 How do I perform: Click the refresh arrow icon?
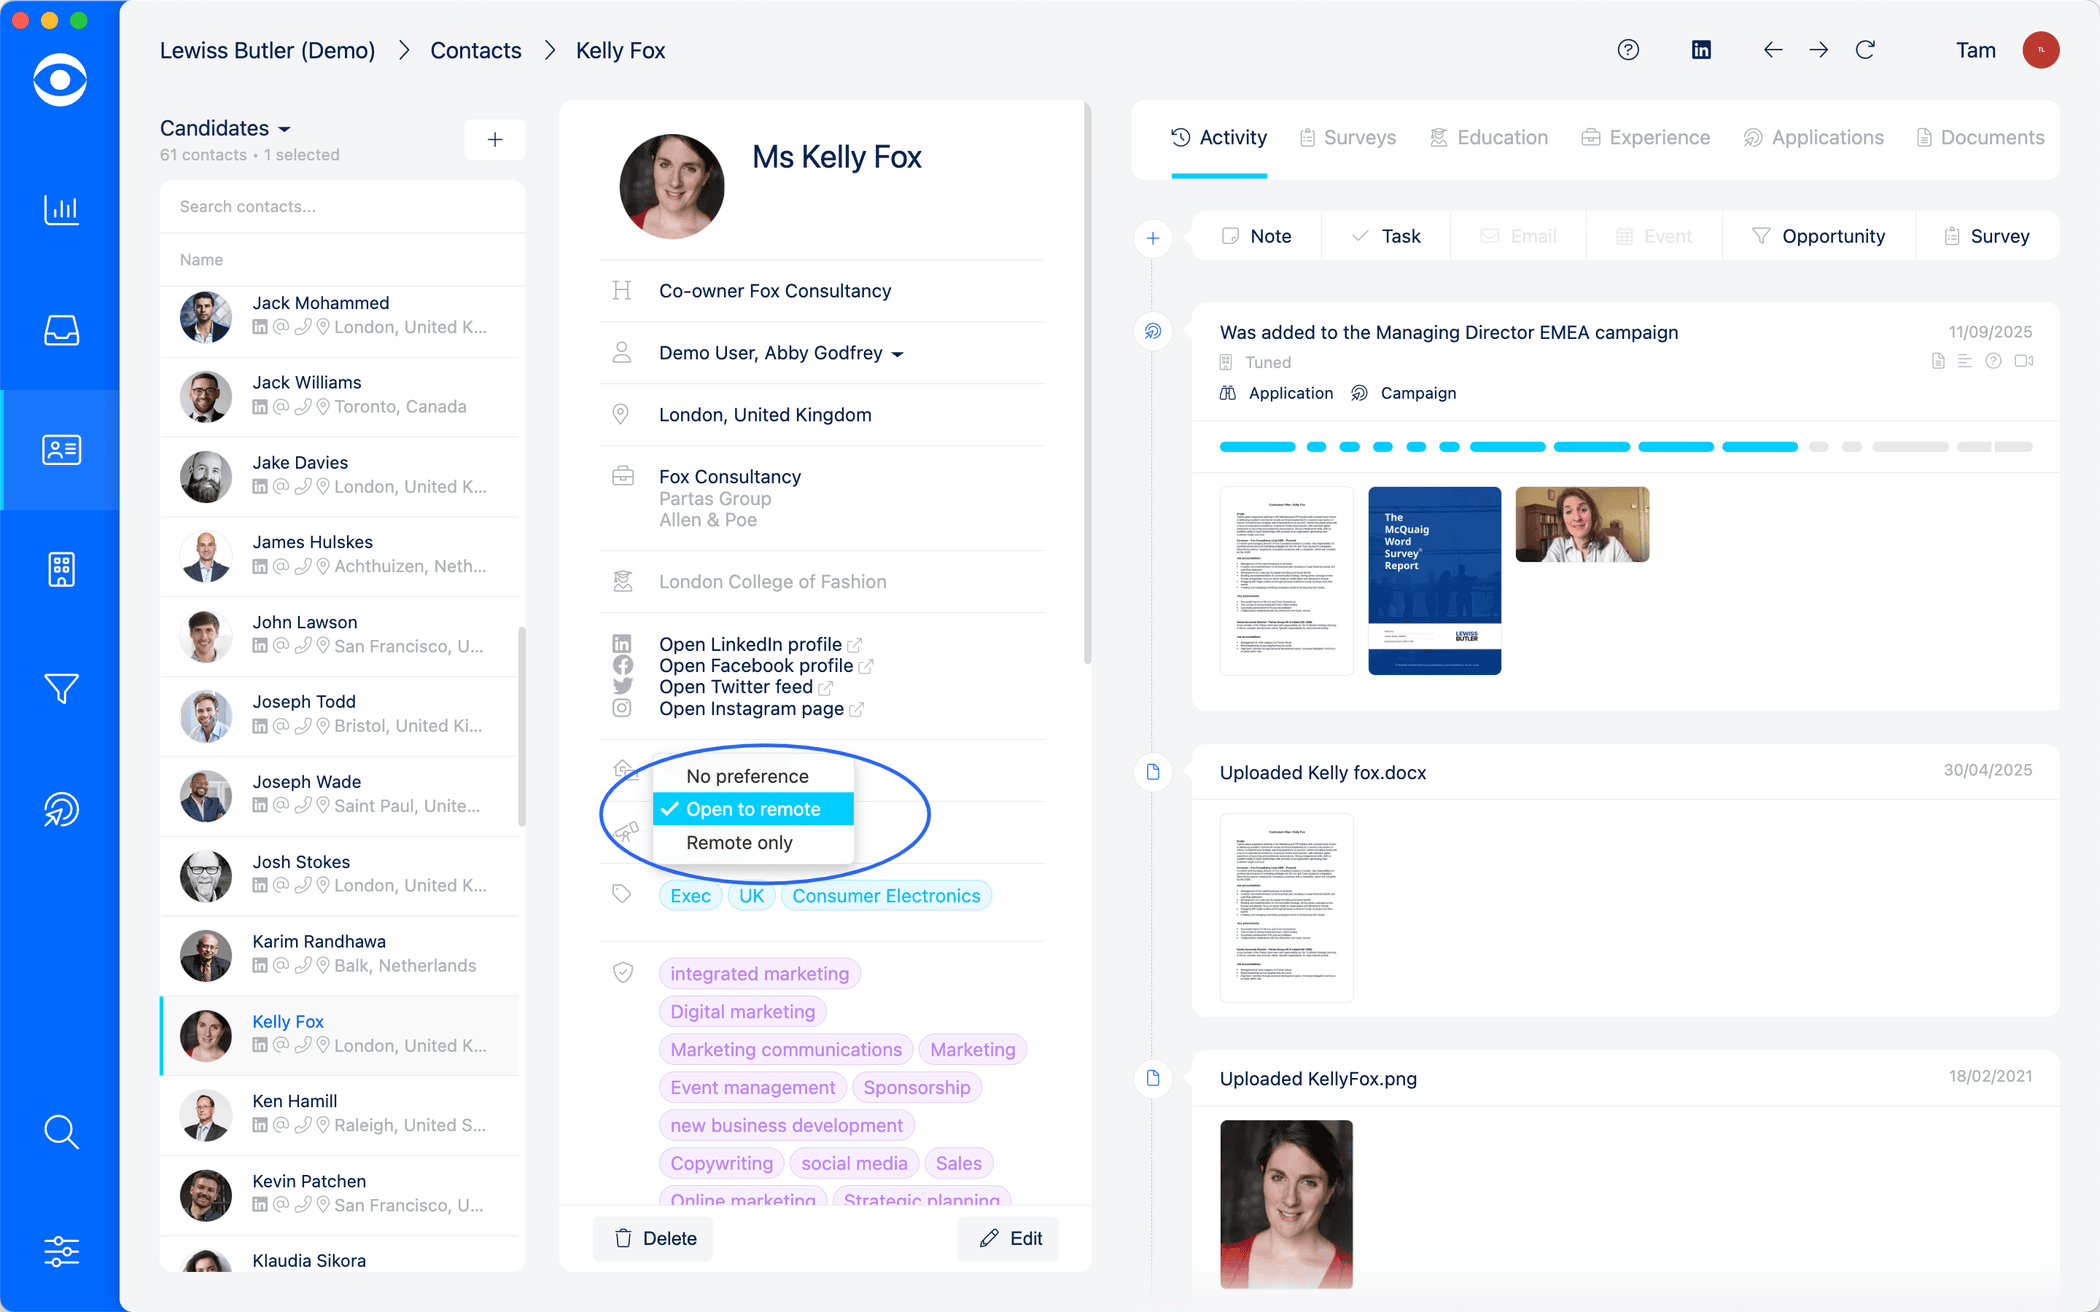pyautogui.click(x=1865, y=50)
